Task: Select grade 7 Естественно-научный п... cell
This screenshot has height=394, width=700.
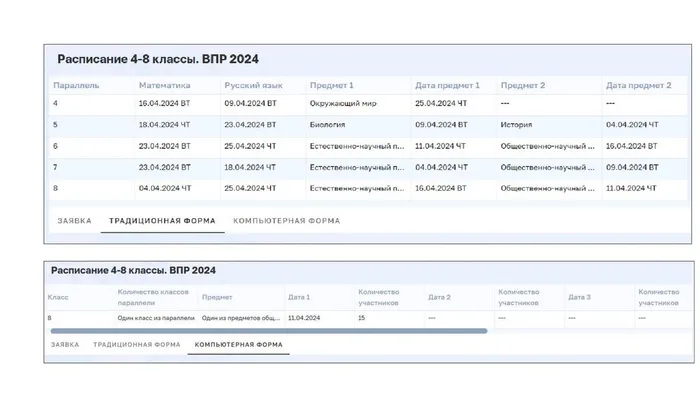Action: [357, 167]
